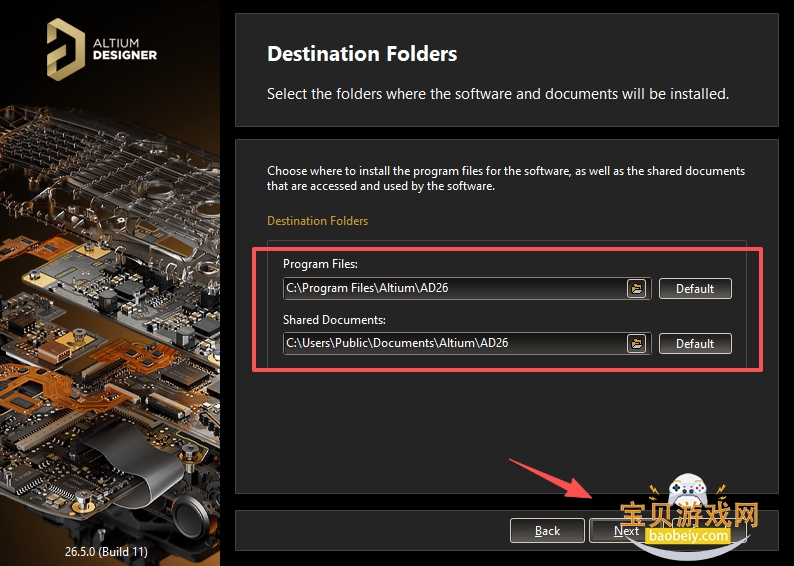This screenshot has width=794, height=566.
Task: Continue with the Next button
Action: click(x=626, y=531)
